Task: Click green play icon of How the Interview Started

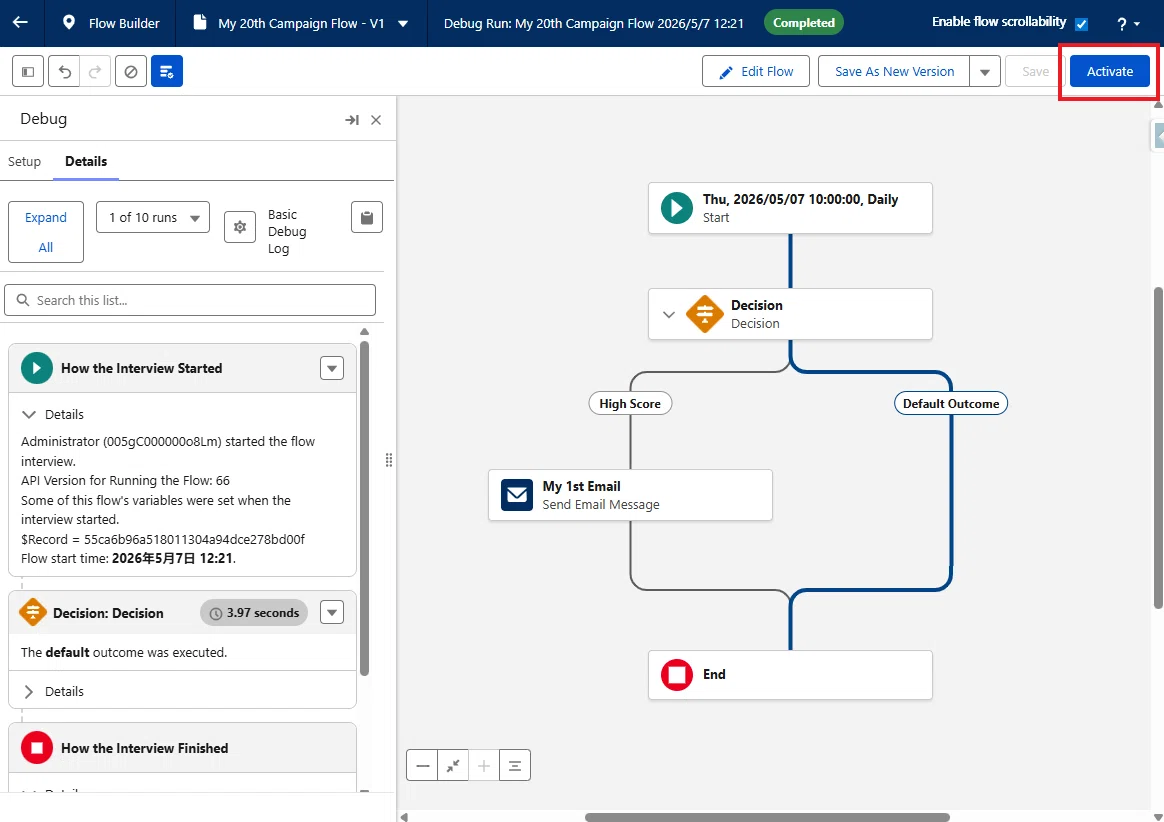Action: point(36,368)
